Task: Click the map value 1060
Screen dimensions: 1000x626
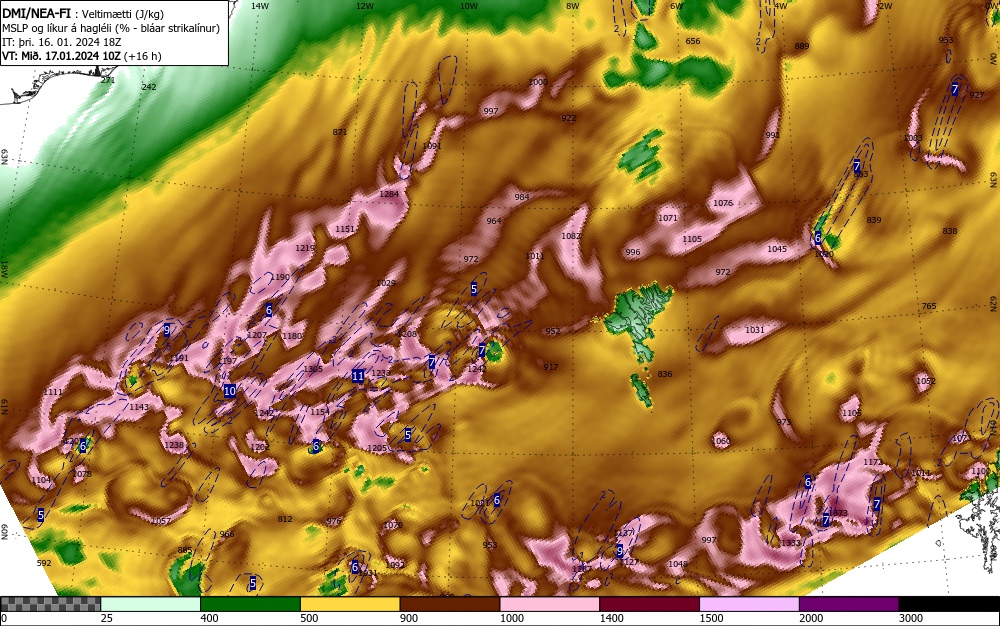Action: [721, 441]
